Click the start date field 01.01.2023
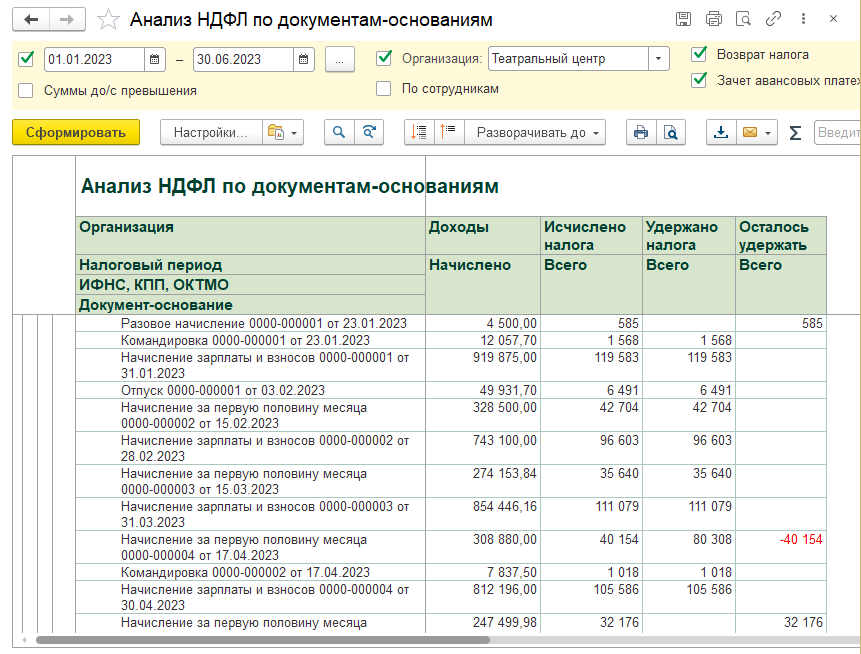This screenshot has height=654, width=861. [94, 59]
